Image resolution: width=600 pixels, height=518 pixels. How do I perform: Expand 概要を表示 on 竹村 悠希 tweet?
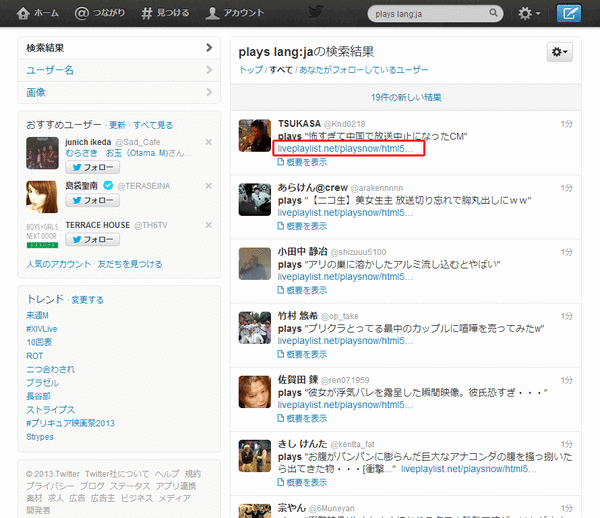[302, 354]
